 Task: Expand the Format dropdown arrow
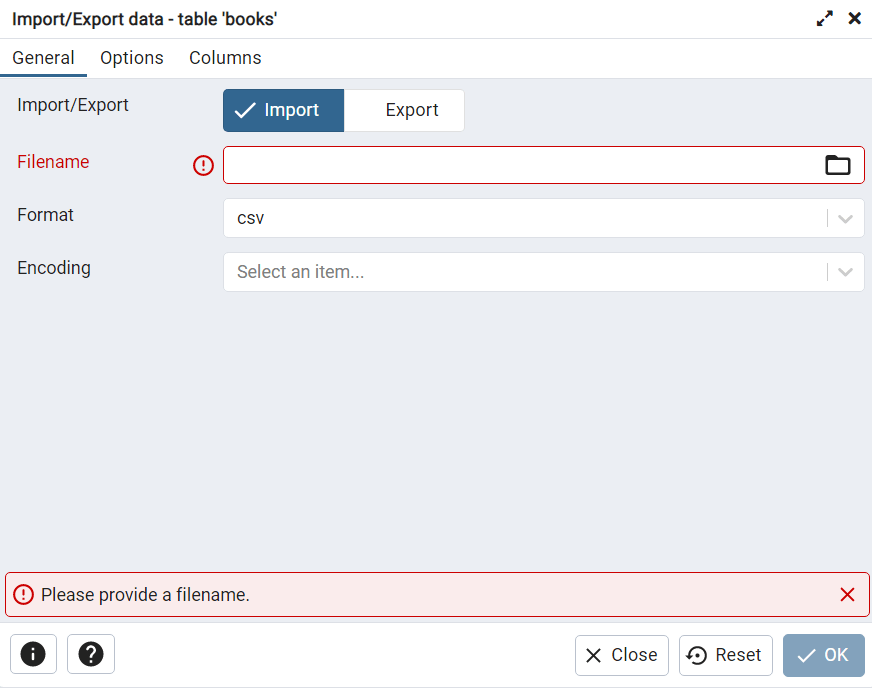point(846,218)
